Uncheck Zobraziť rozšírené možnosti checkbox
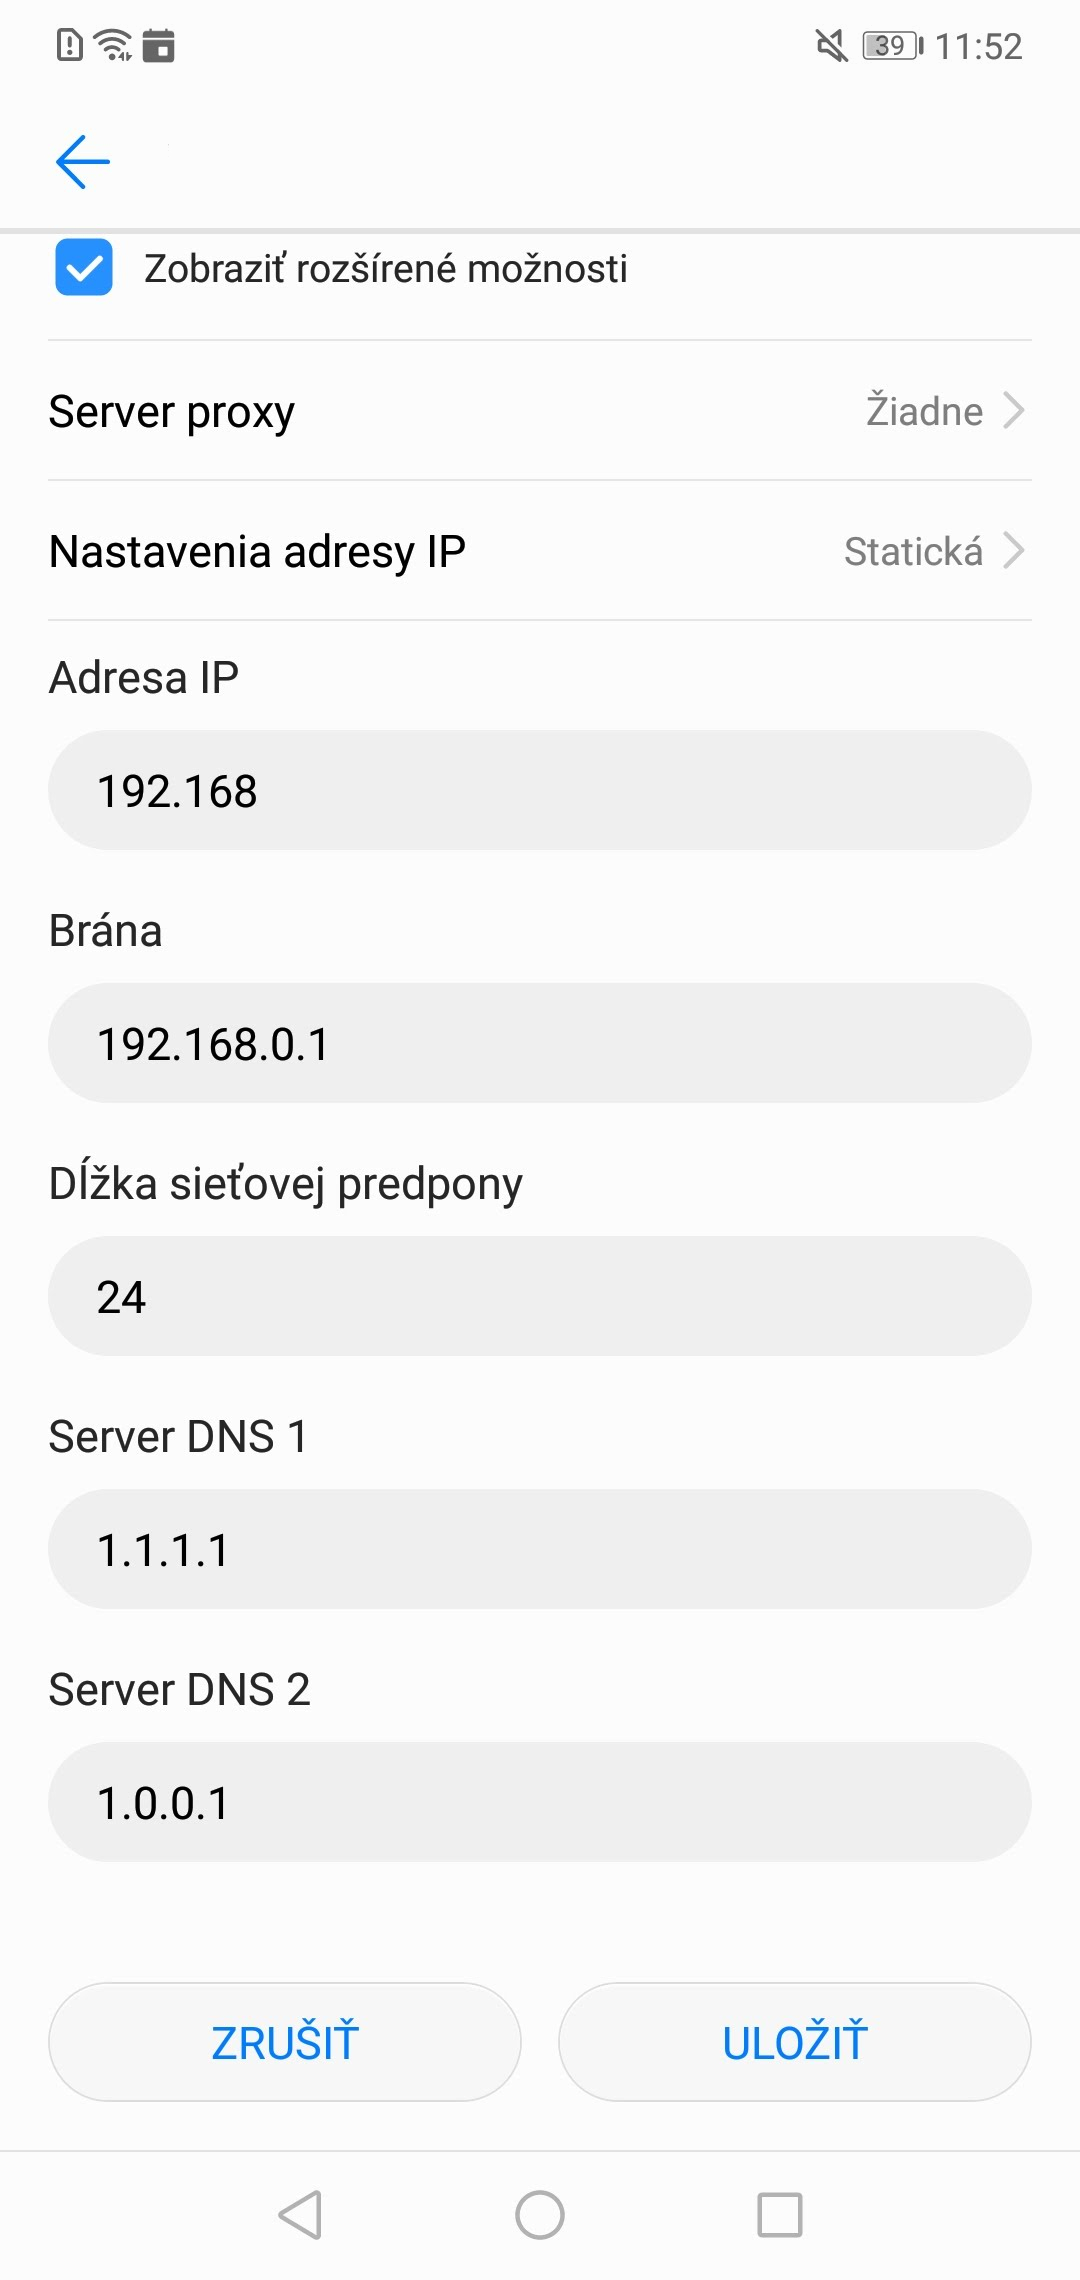 click(x=84, y=267)
